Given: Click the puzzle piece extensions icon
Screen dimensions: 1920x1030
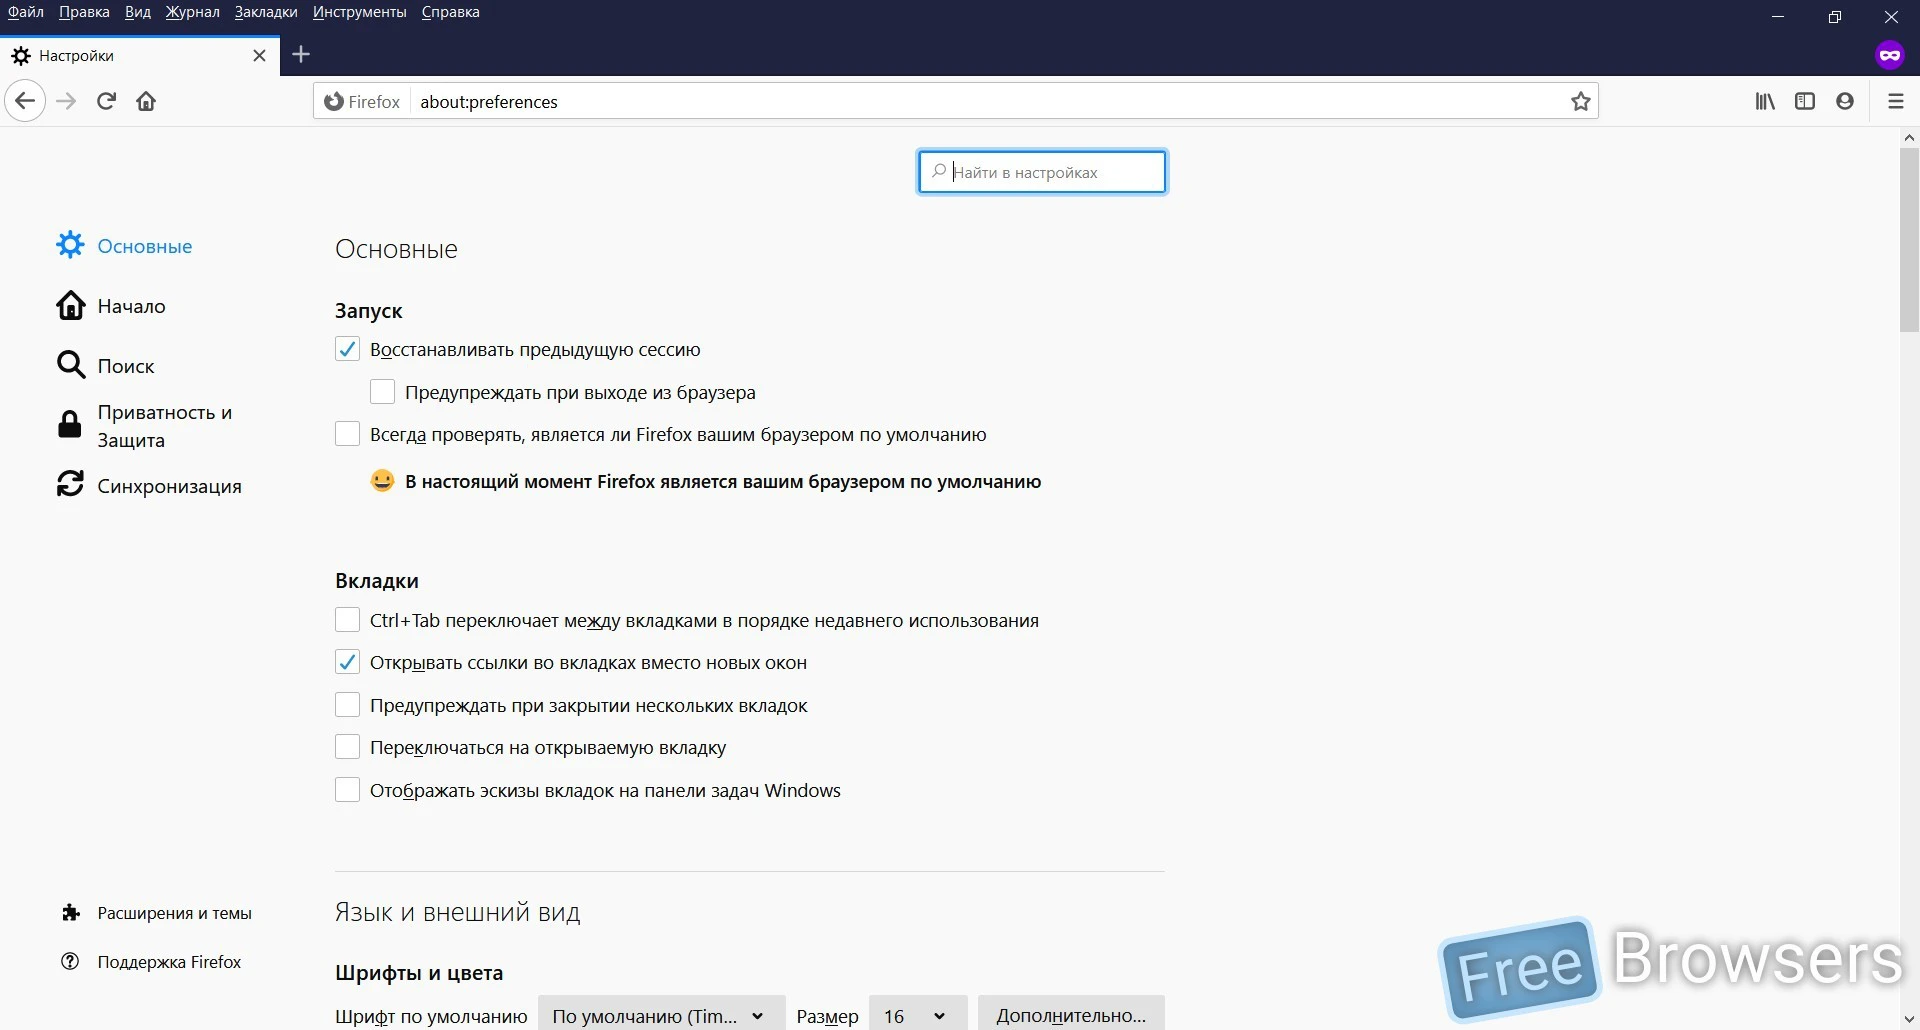Looking at the screenshot, I should click(70, 912).
